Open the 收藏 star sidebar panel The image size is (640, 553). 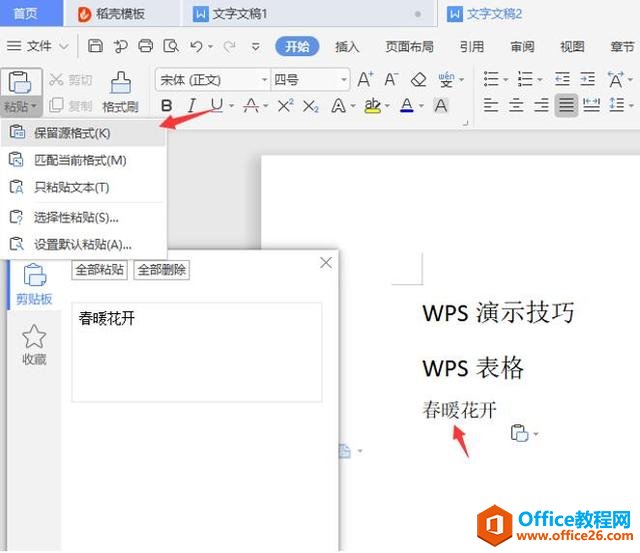[34, 345]
